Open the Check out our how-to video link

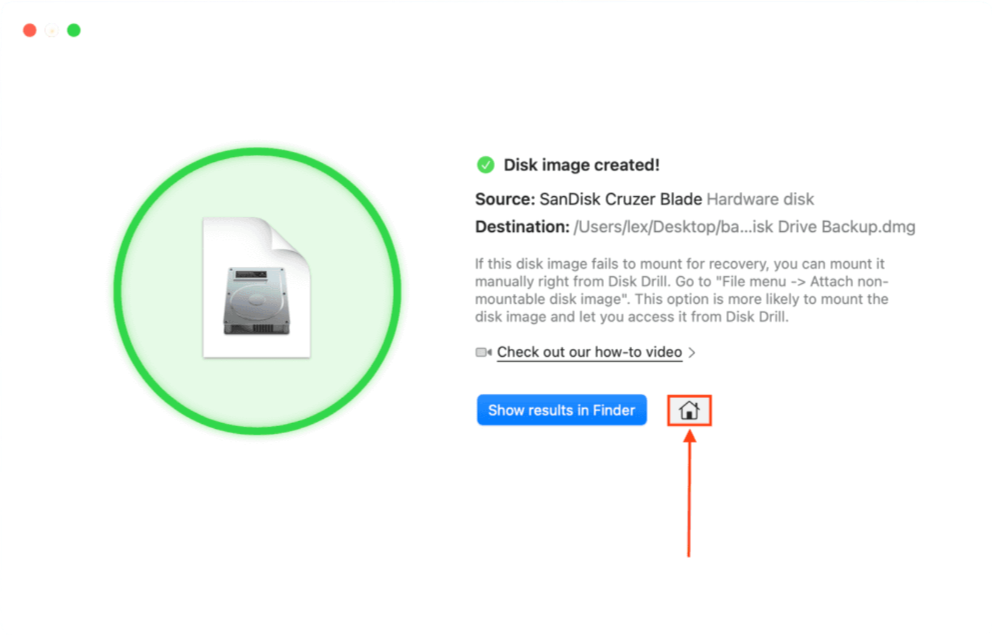click(589, 352)
